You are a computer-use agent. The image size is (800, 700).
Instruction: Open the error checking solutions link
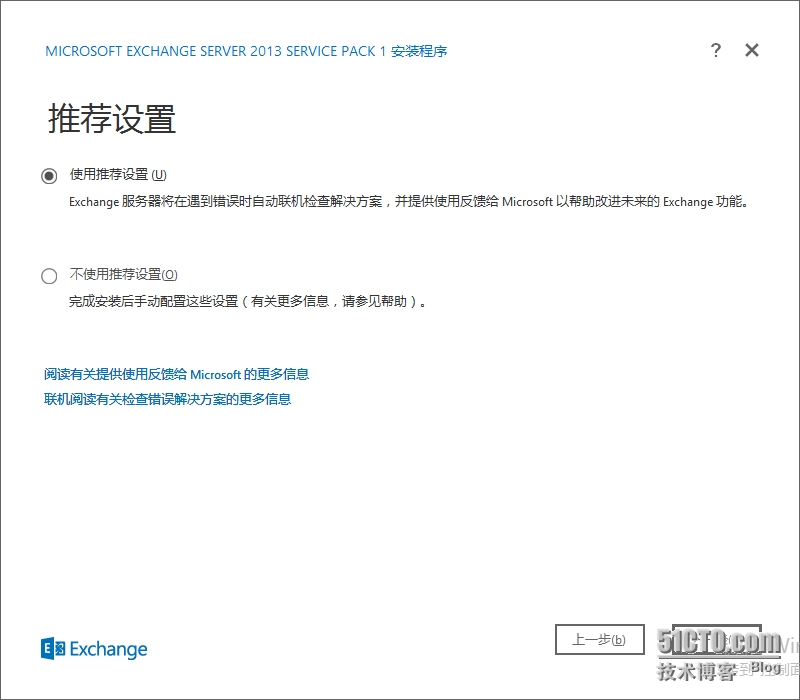click(x=166, y=398)
